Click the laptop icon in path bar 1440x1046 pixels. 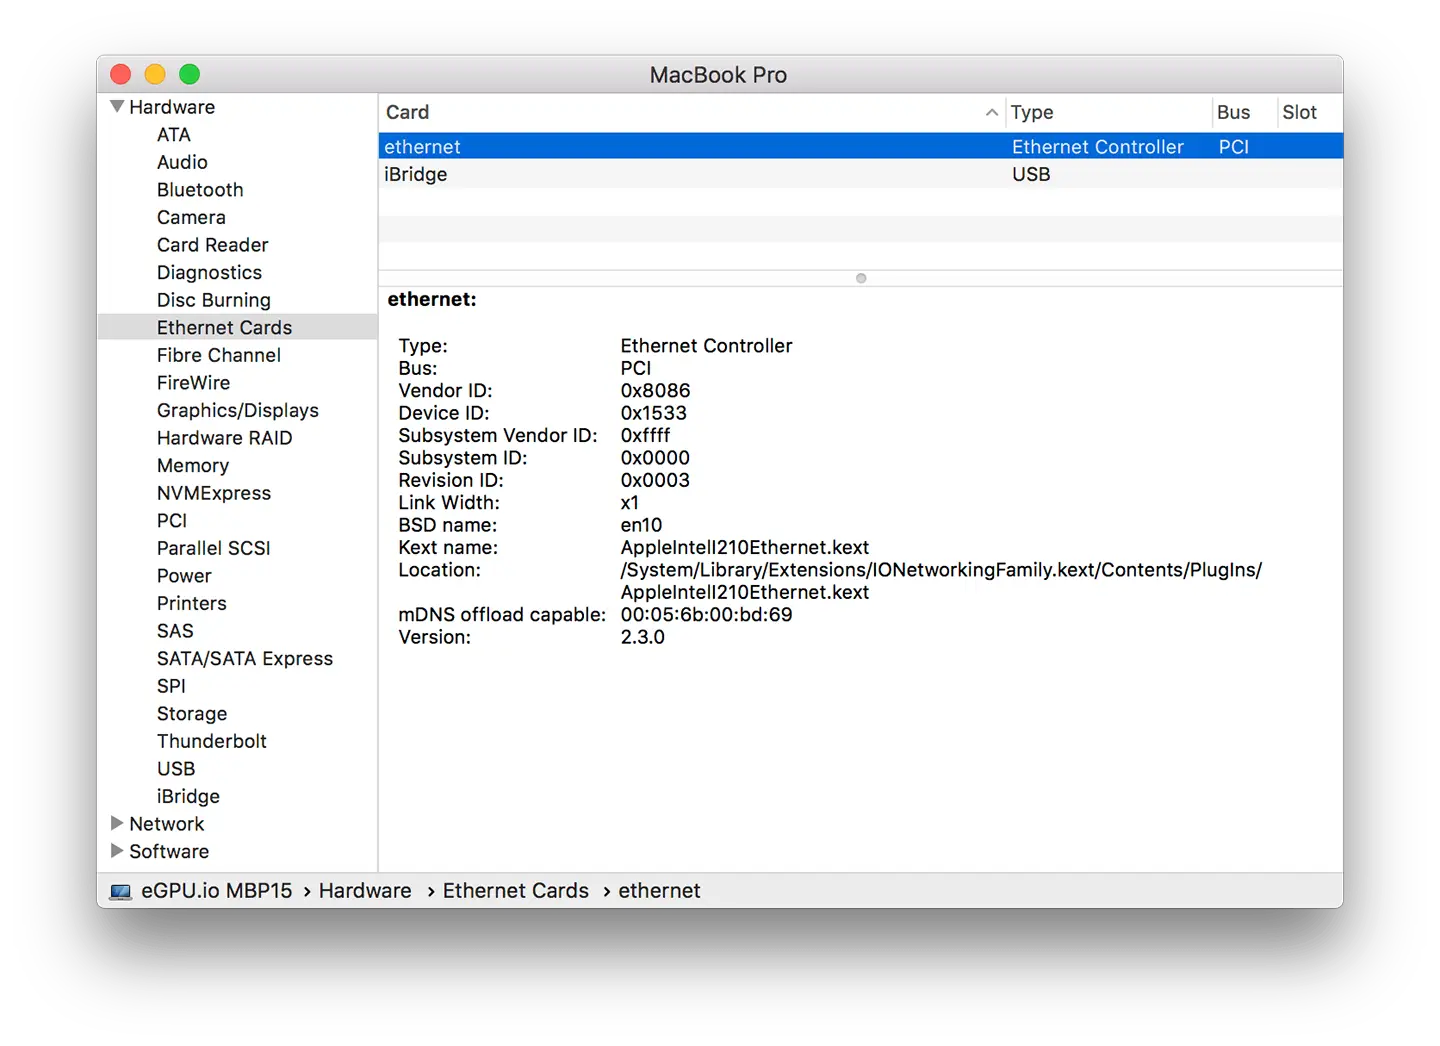coord(121,891)
